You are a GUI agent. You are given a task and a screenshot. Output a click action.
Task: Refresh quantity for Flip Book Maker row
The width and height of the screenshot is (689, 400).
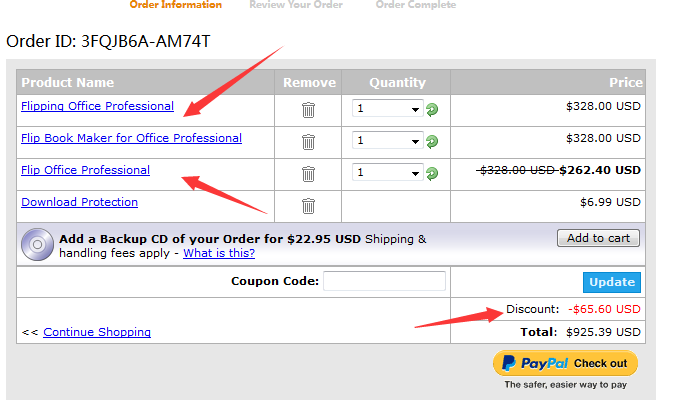pyautogui.click(x=432, y=142)
